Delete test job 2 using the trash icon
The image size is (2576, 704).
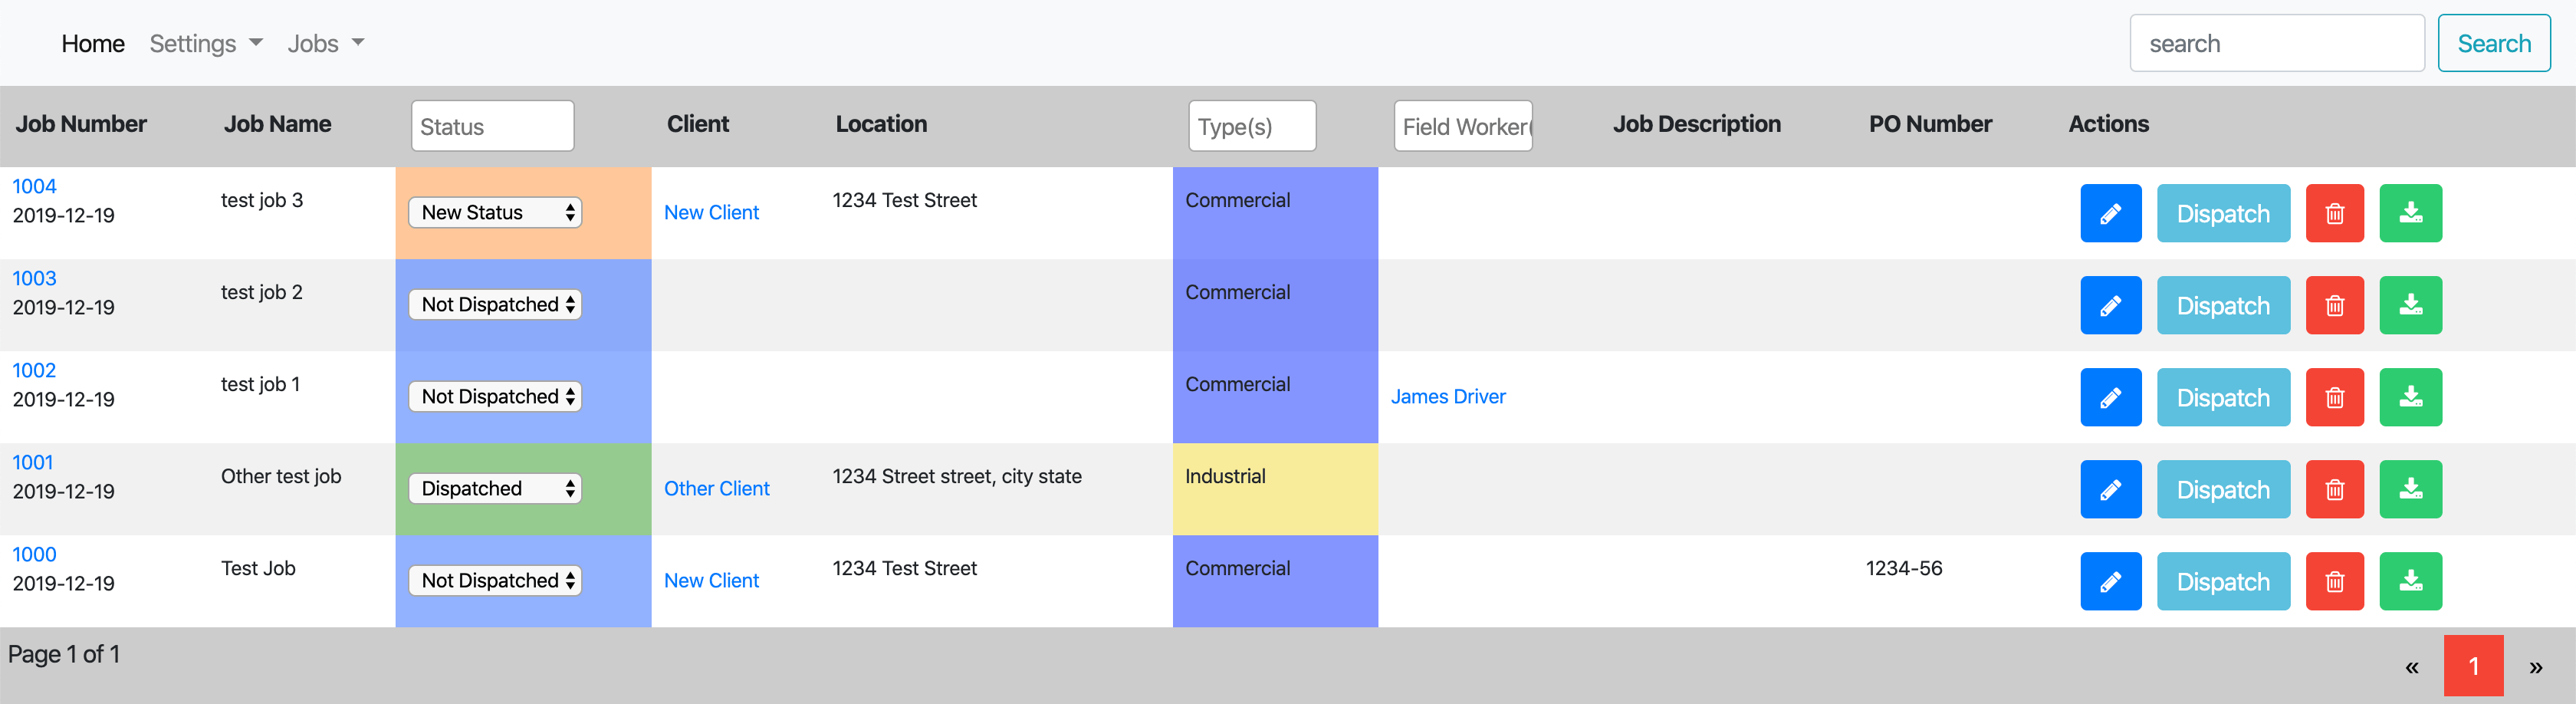click(2335, 305)
